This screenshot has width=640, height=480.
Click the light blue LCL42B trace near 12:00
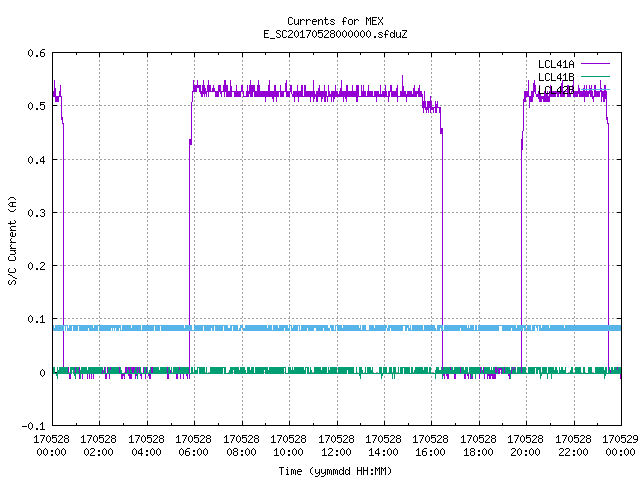coord(337,328)
